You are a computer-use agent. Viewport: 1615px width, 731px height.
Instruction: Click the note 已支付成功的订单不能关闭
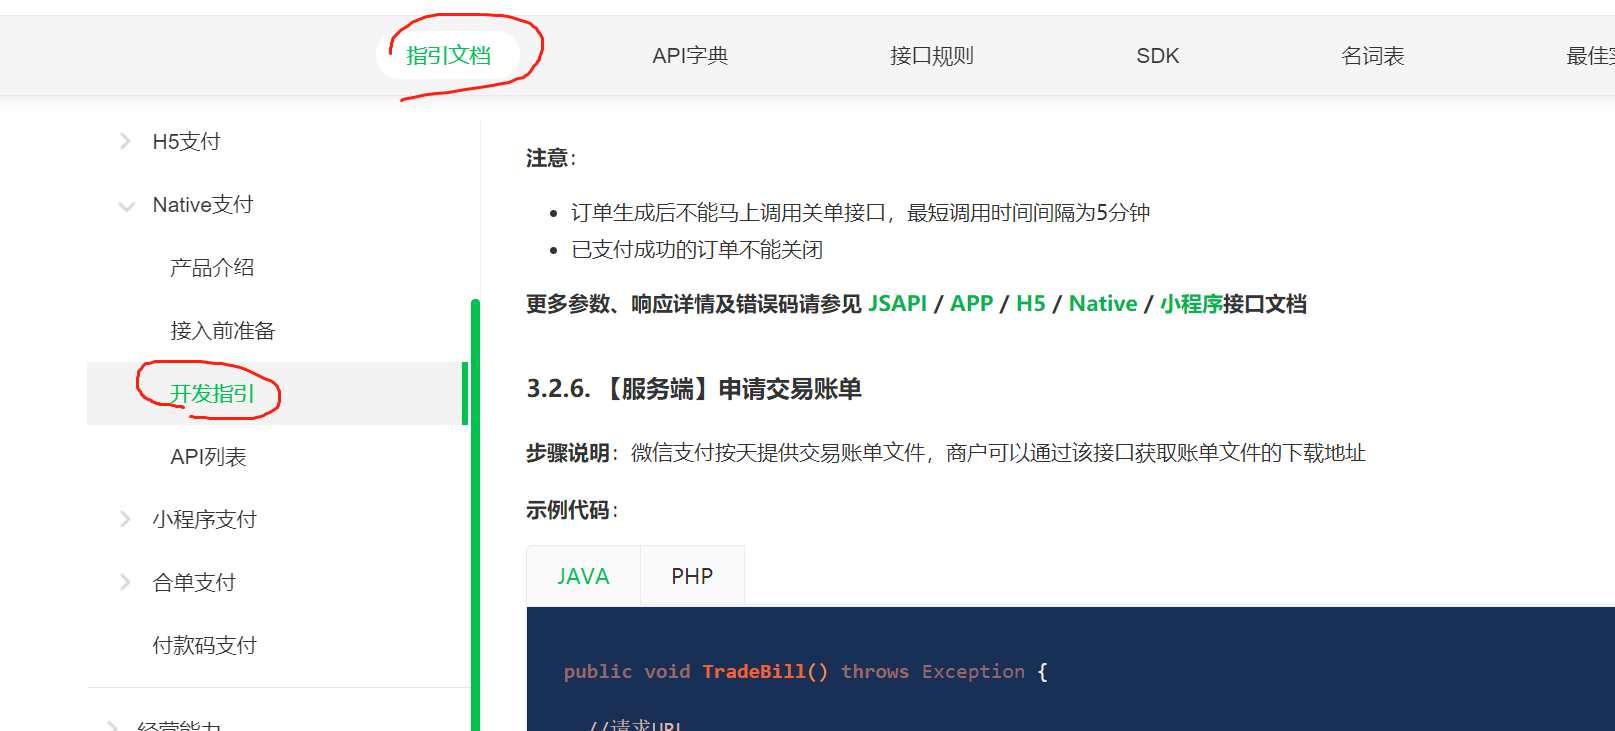coord(697,249)
